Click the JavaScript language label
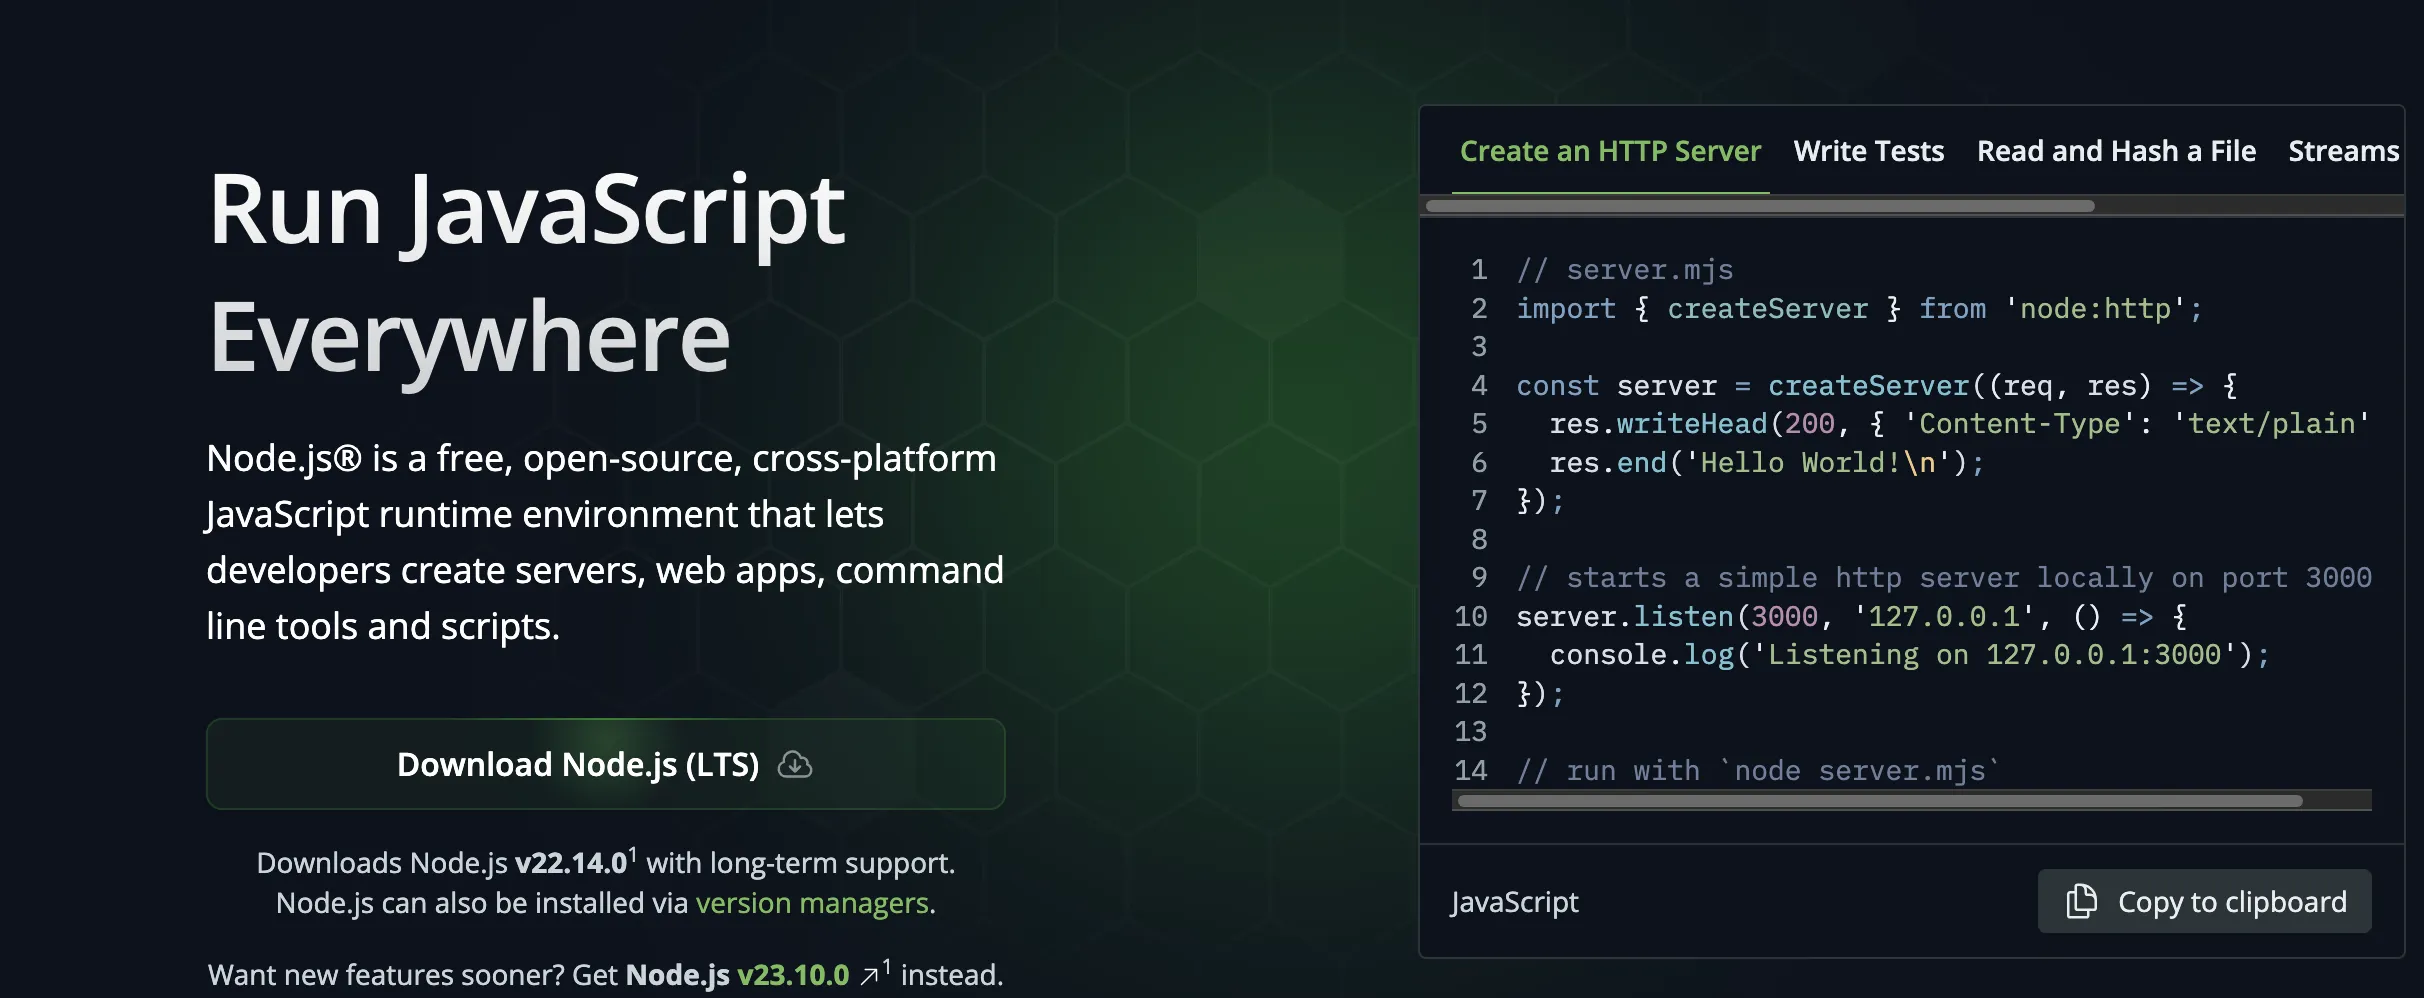This screenshot has width=2424, height=998. tap(1514, 902)
